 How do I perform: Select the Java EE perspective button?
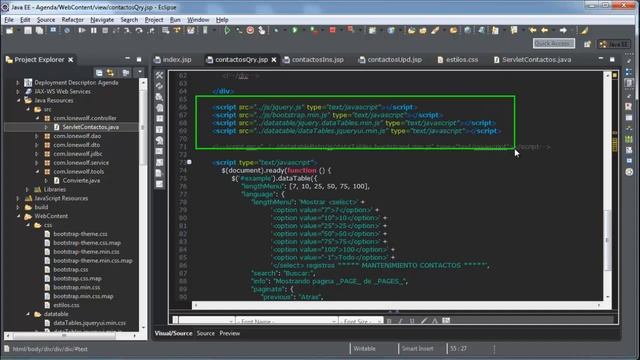(614, 44)
